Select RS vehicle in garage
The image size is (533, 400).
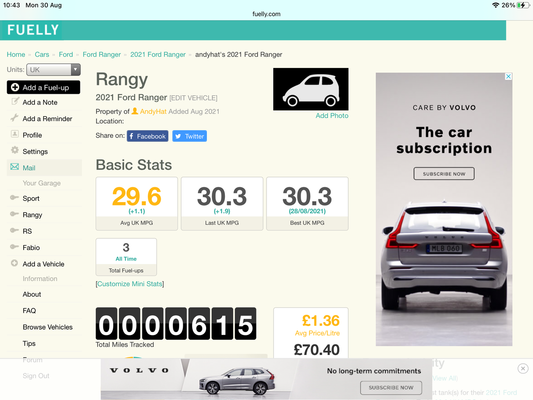[27, 231]
